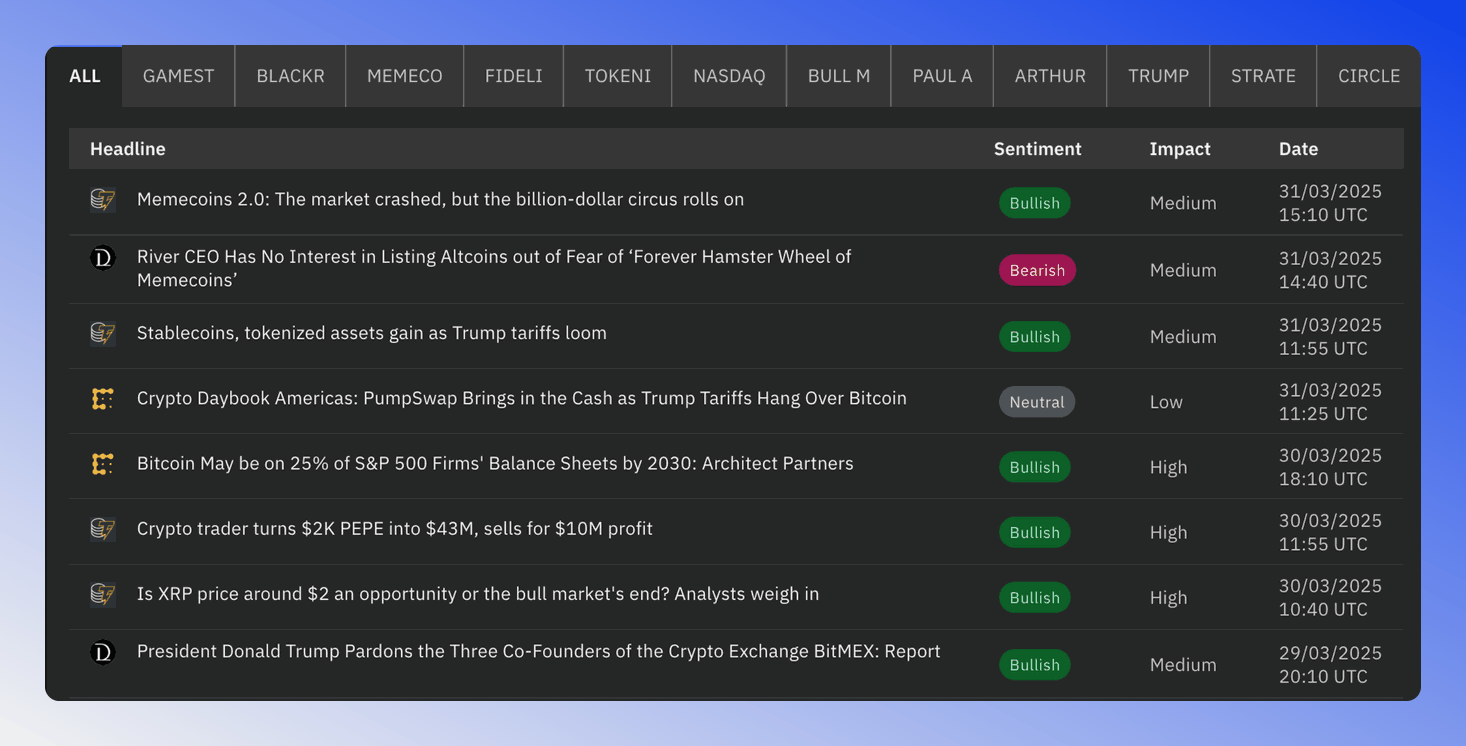Click the Impact column header
This screenshot has width=1466, height=746.
point(1180,149)
